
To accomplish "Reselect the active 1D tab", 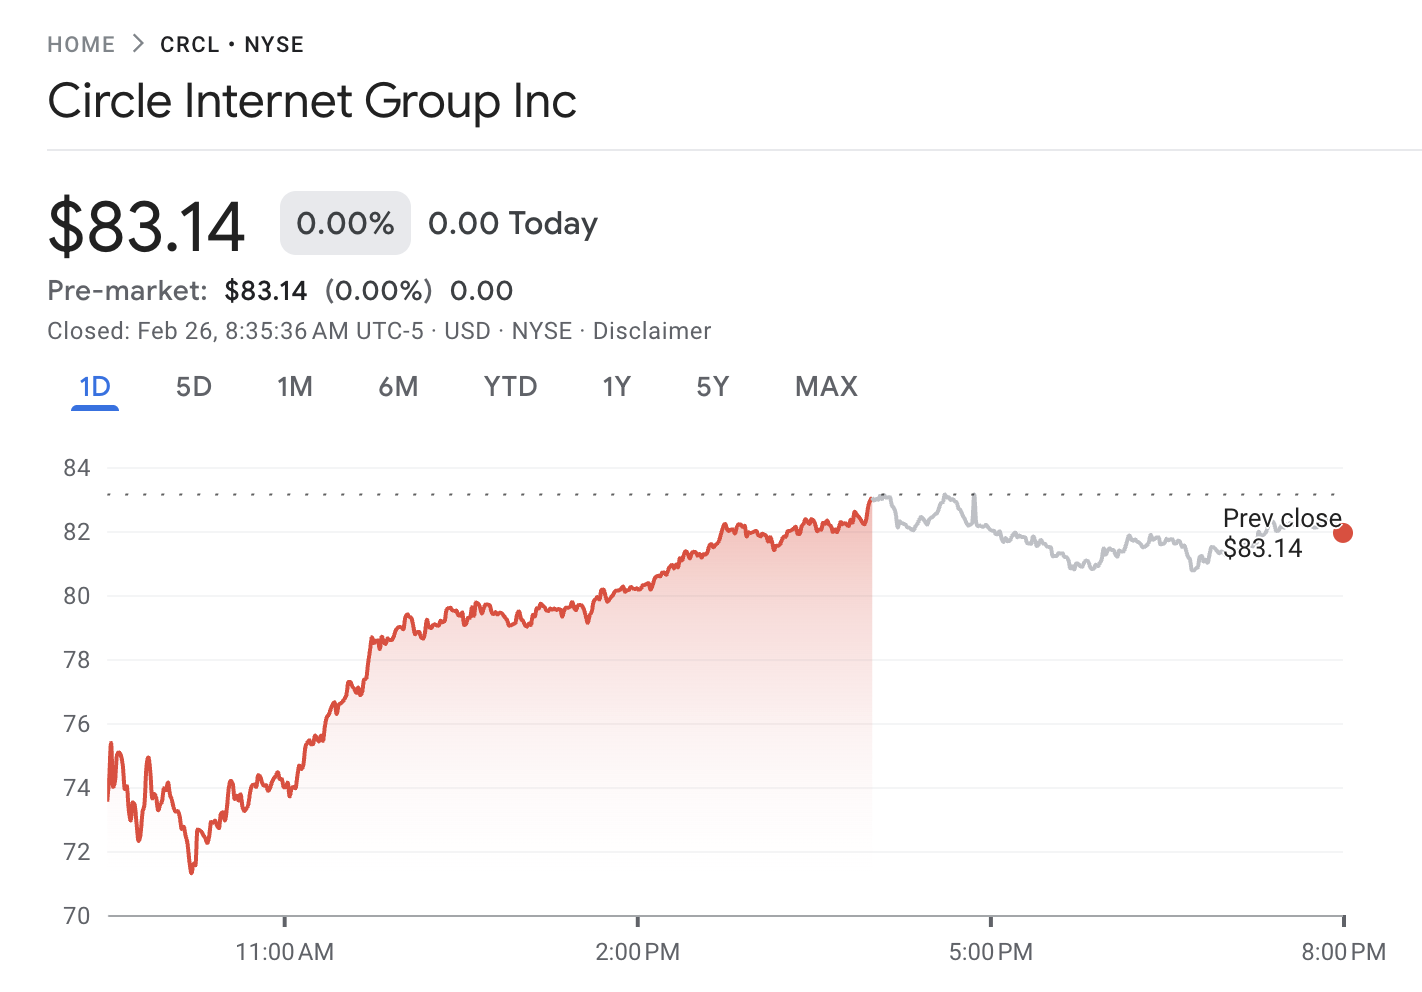I will coord(94,387).
